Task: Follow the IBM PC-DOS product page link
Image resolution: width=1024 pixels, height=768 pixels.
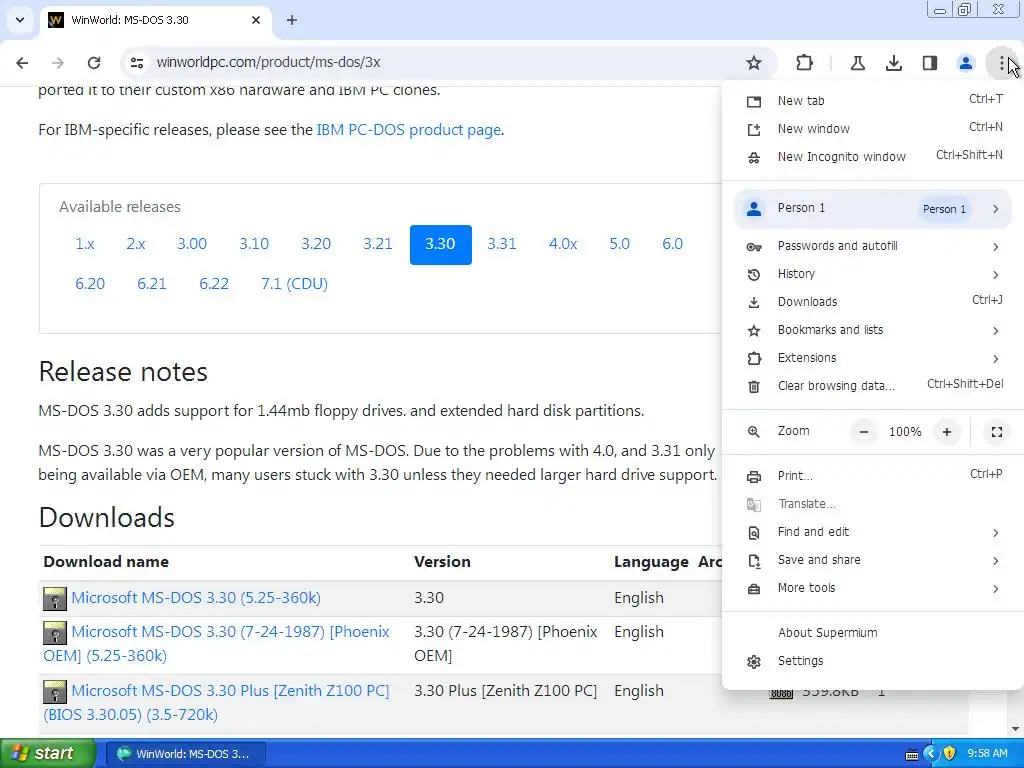Action: (409, 130)
